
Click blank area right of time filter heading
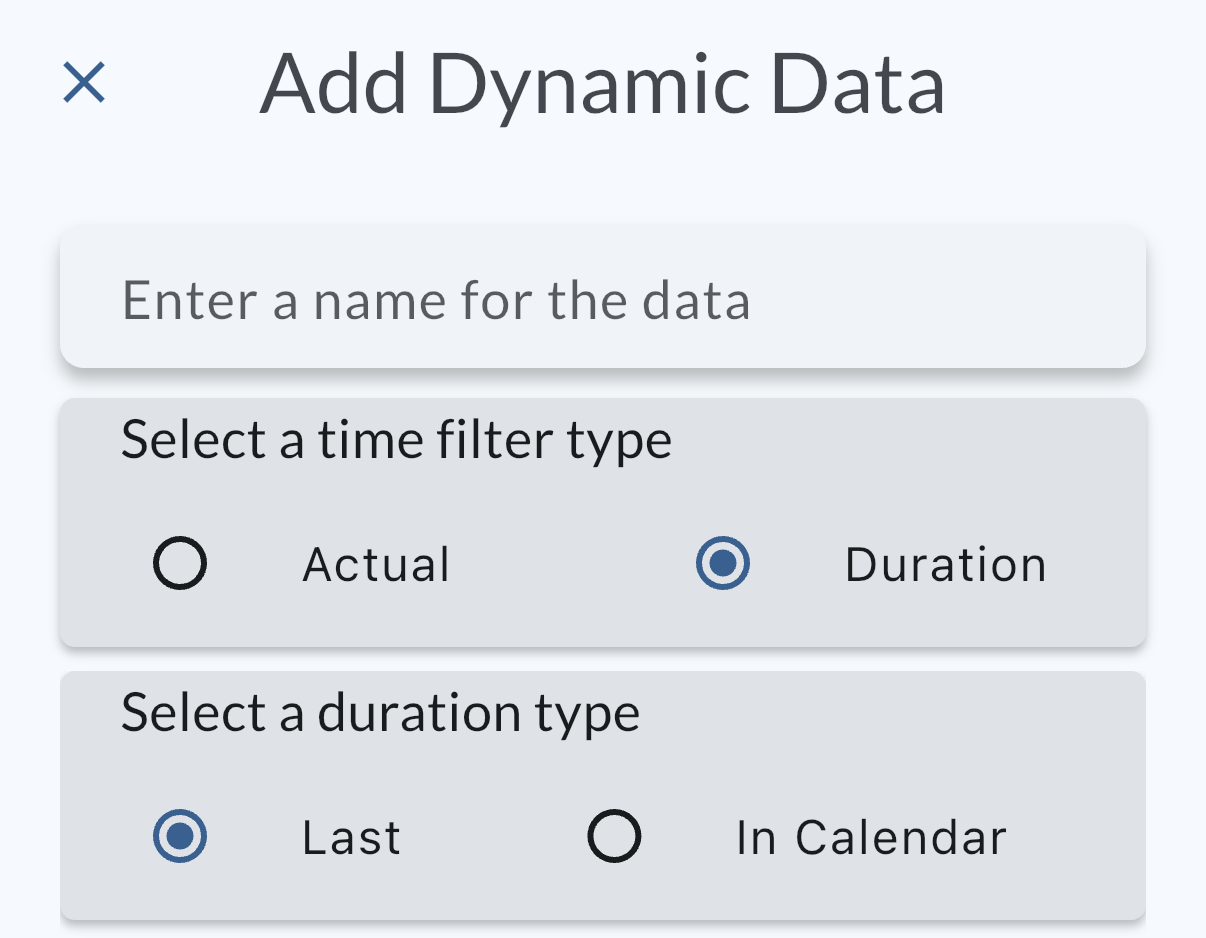pos(900,441)
